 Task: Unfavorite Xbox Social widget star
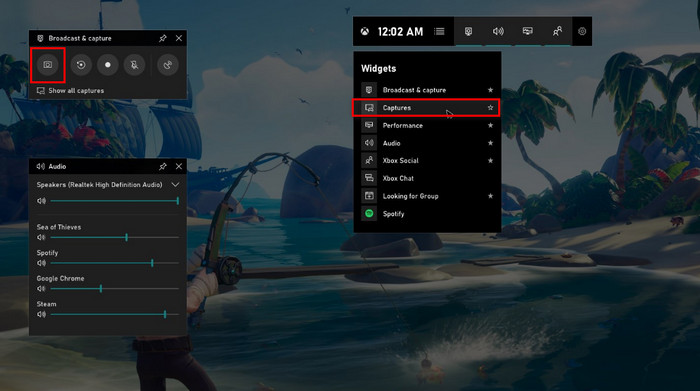tap(490, 161)
